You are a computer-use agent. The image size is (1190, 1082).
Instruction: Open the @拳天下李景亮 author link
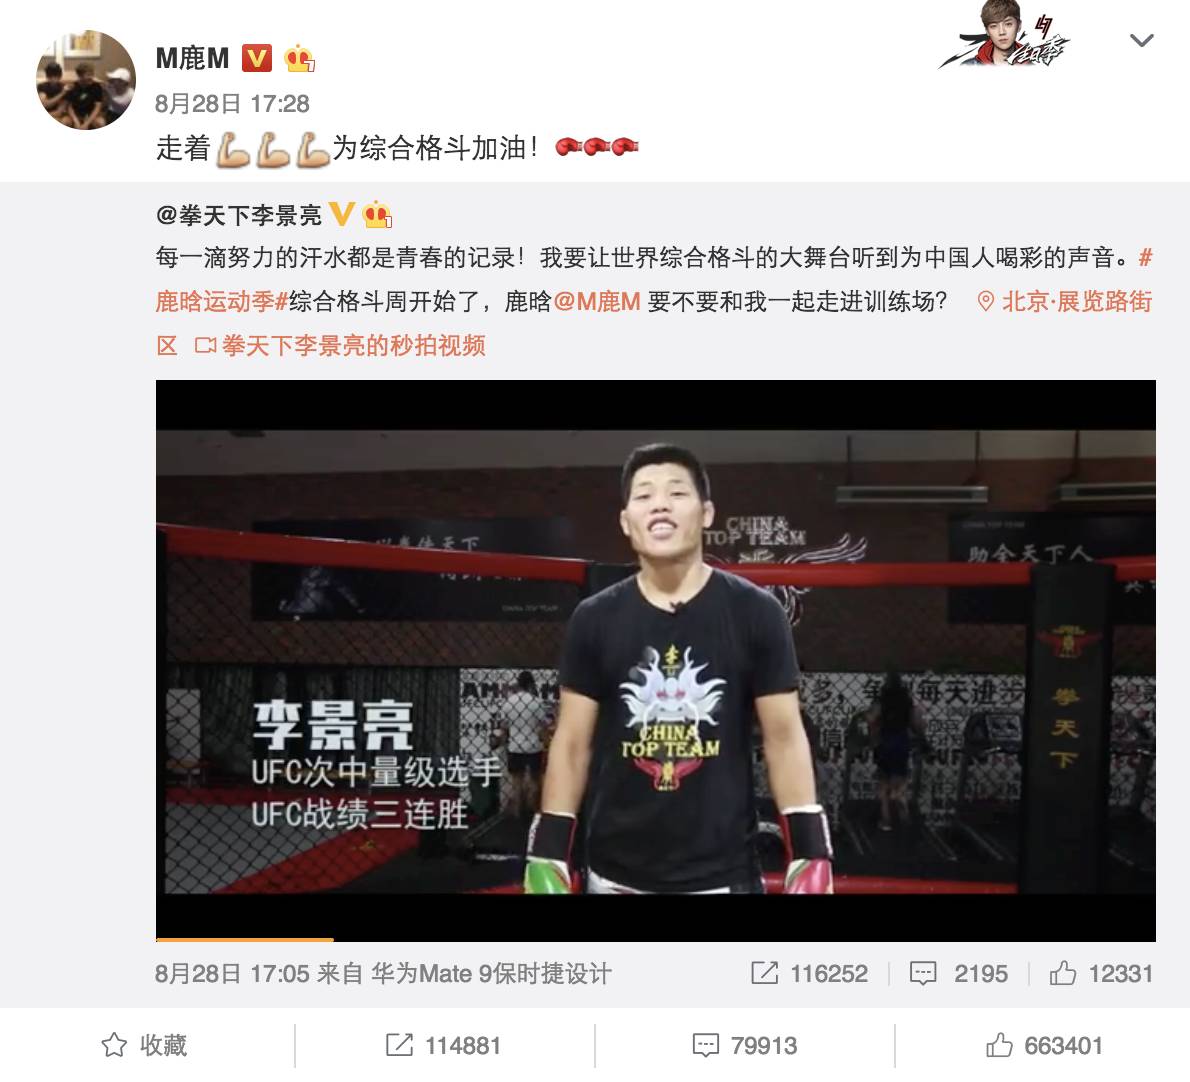pos(238,215)
